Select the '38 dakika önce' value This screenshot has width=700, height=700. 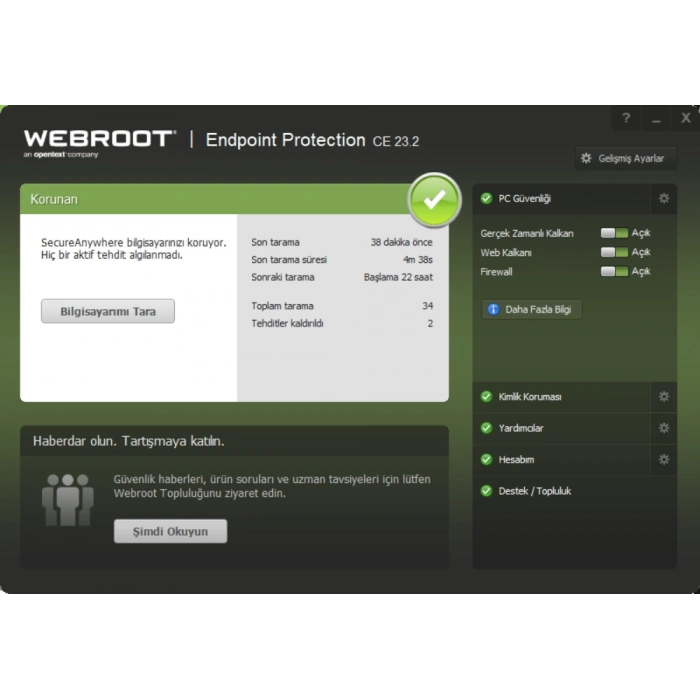(x=401, y=242)
